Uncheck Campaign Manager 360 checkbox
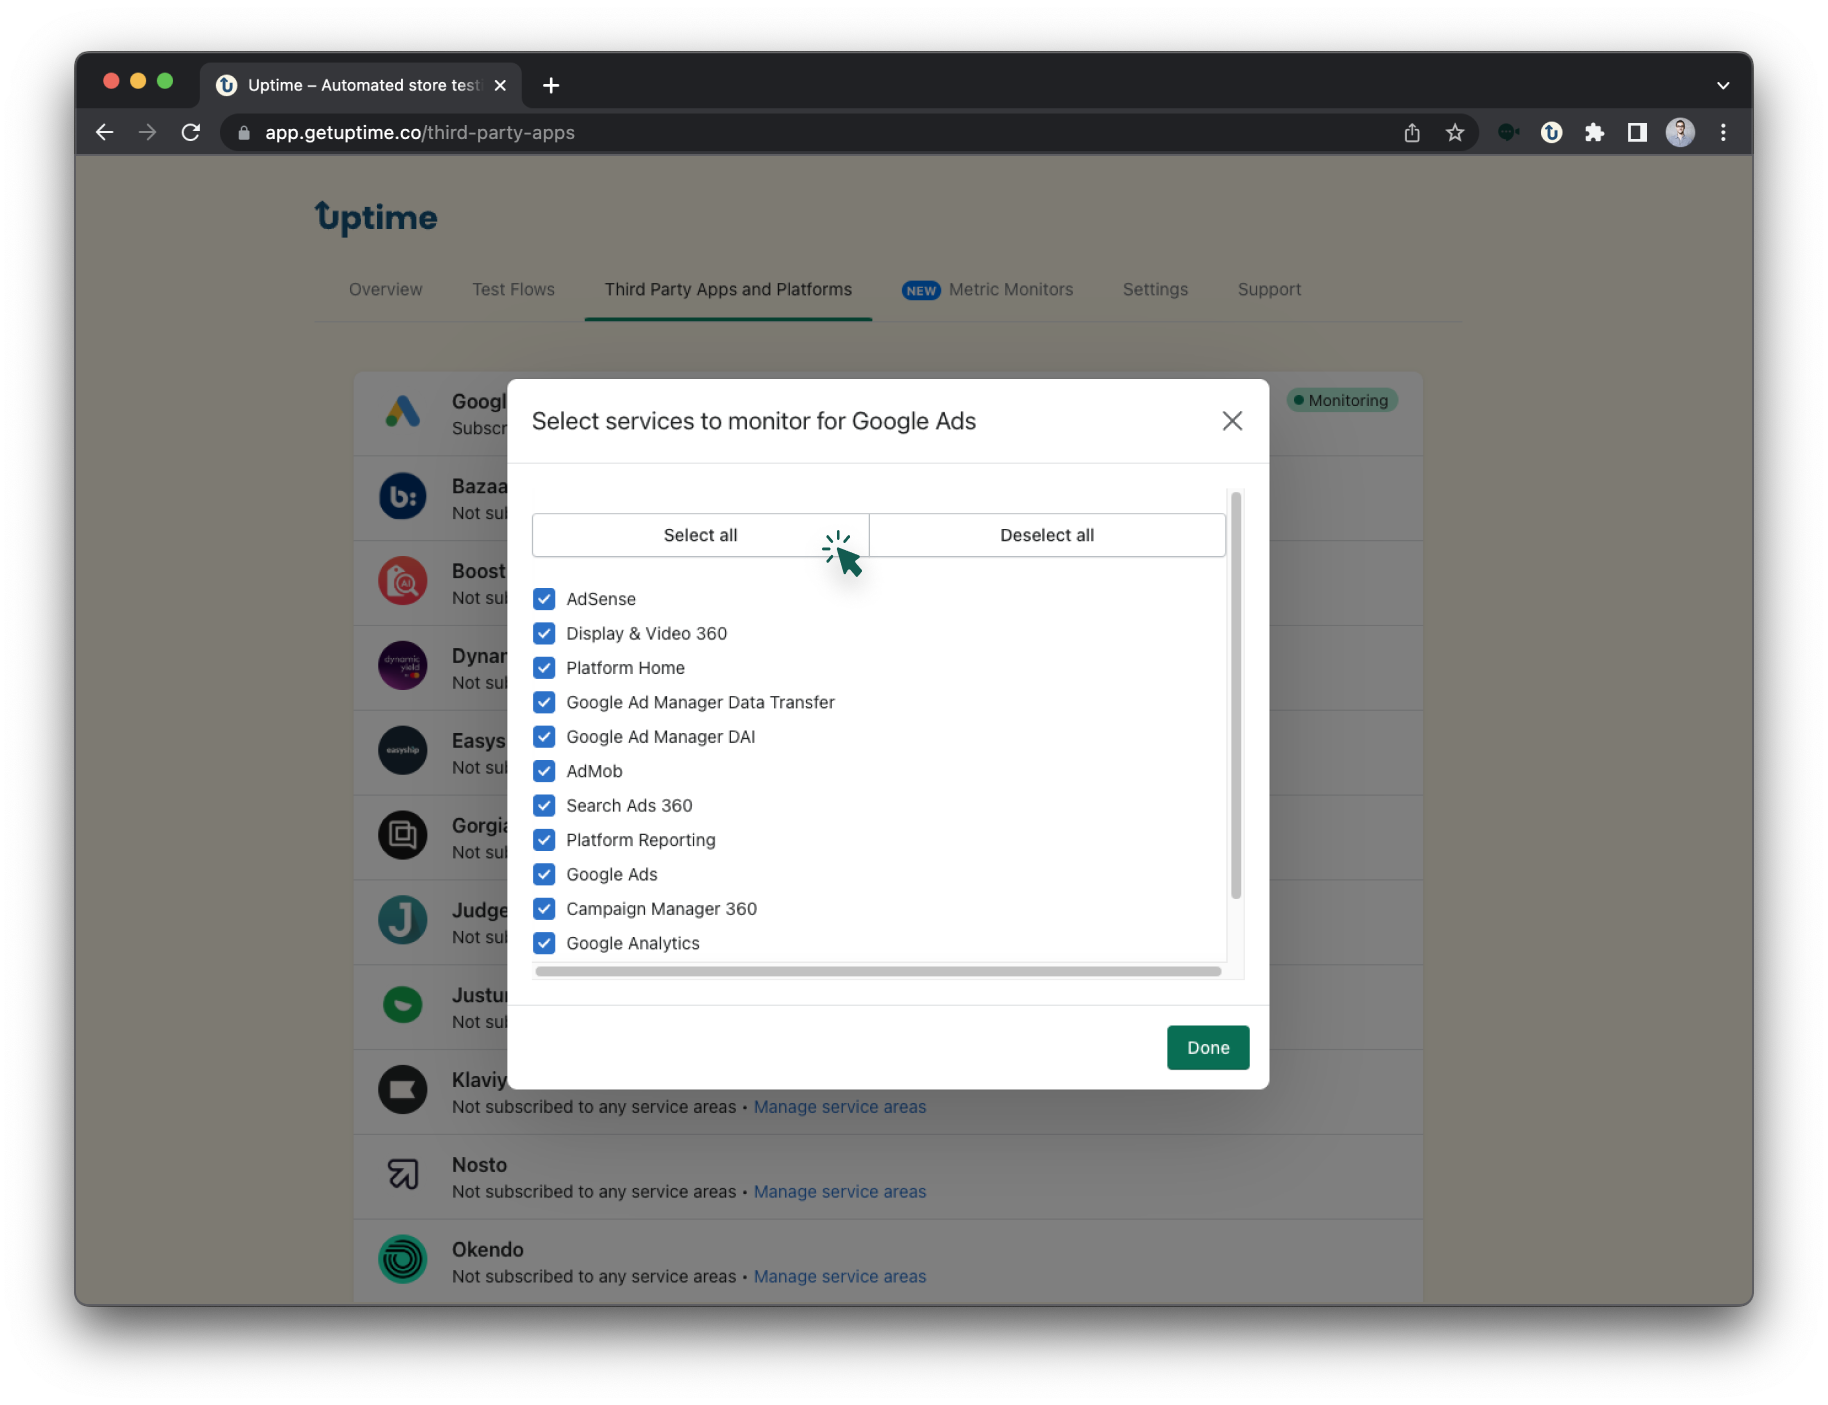 coord(544,909)
